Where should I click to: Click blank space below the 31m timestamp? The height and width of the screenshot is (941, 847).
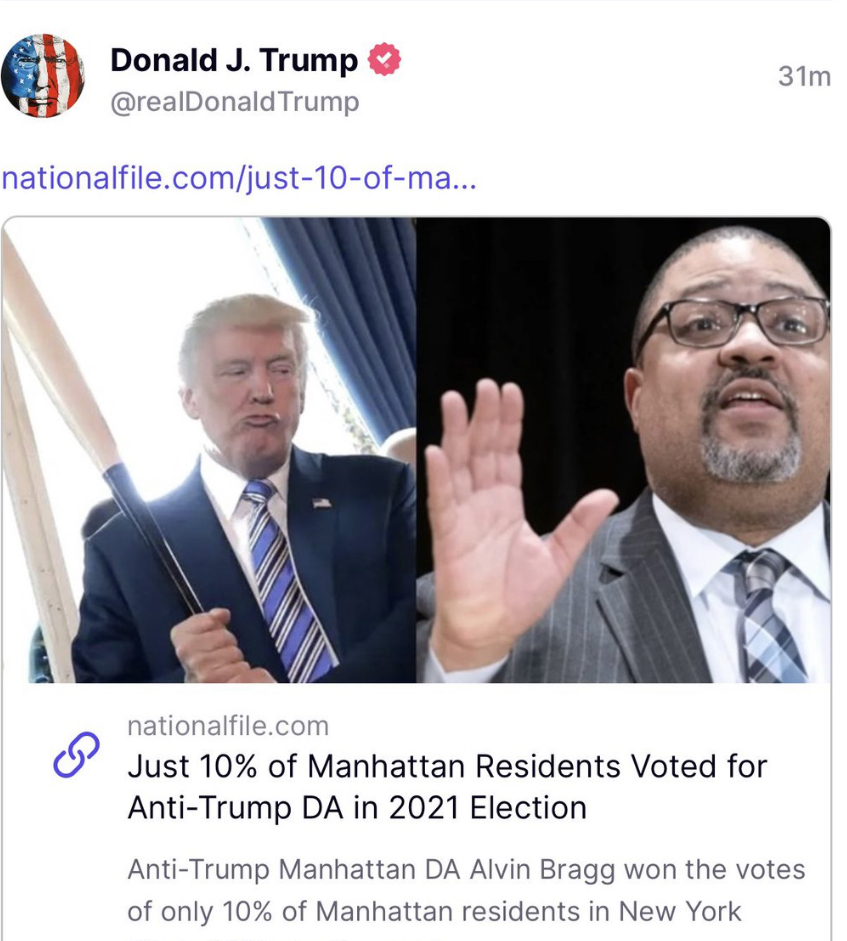point(804,132)
